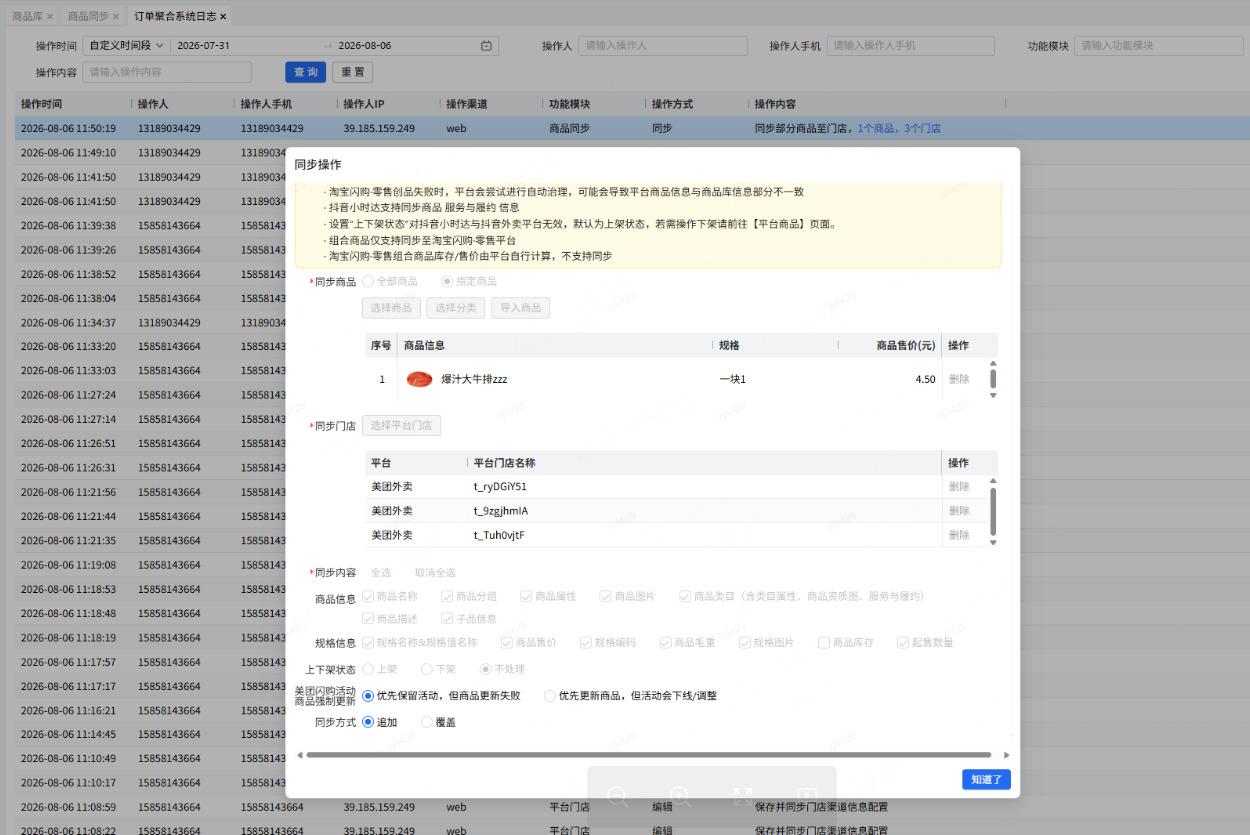The image size is (1250, 835).
Task: Switch to the 商品同步 tab
Action: point(88,17)
